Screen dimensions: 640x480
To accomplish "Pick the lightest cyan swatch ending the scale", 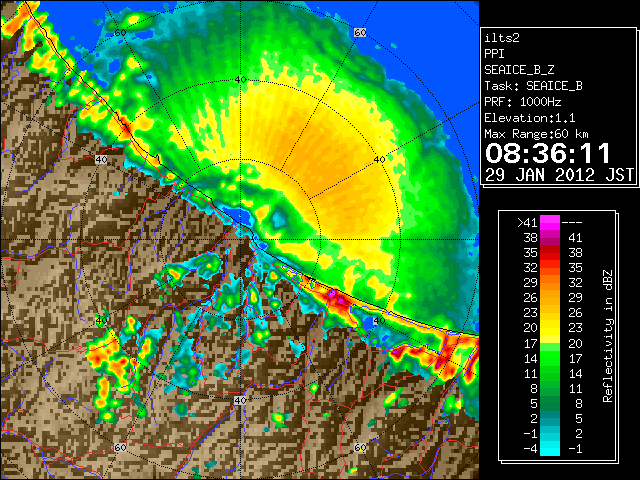I will 550,450.
